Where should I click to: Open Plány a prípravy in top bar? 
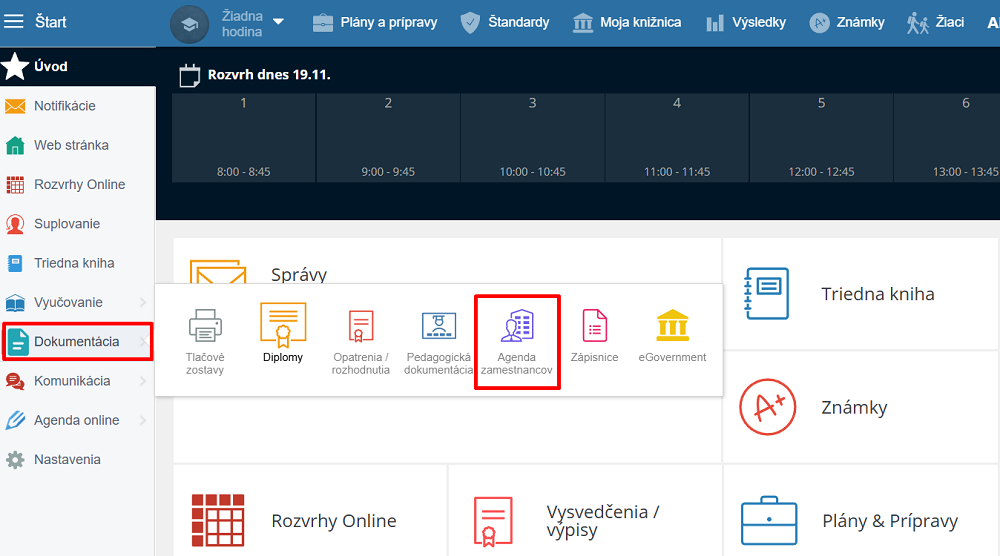pos(375,22)
